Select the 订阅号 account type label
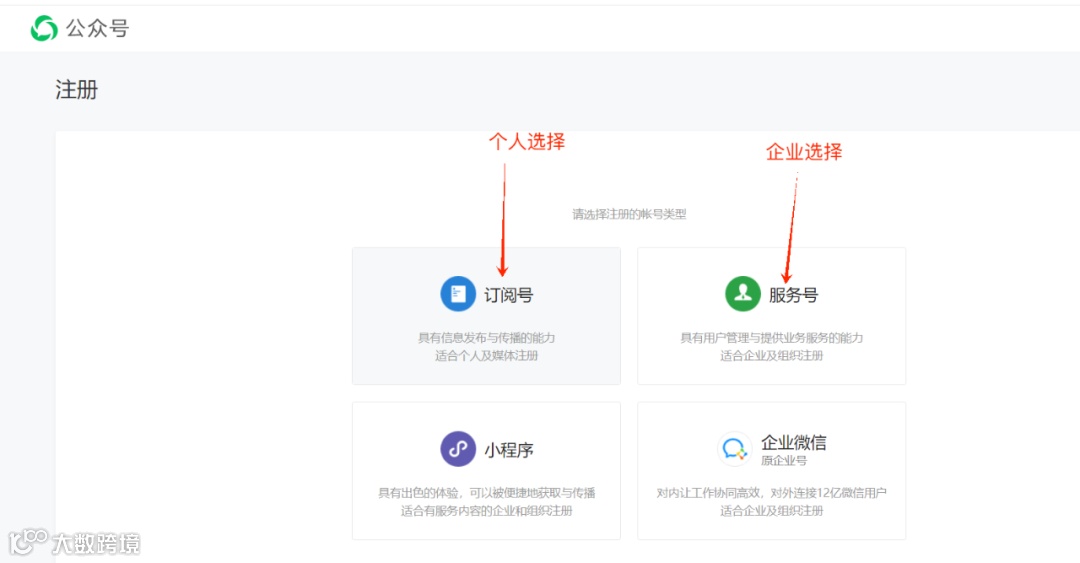Image resolution: width=1080 pixels, height=563 pixels. point(508,295)
